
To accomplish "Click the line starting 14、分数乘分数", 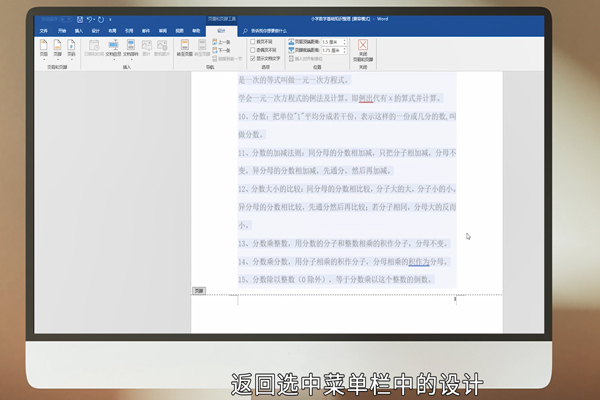I will click(x=343, y=261).
